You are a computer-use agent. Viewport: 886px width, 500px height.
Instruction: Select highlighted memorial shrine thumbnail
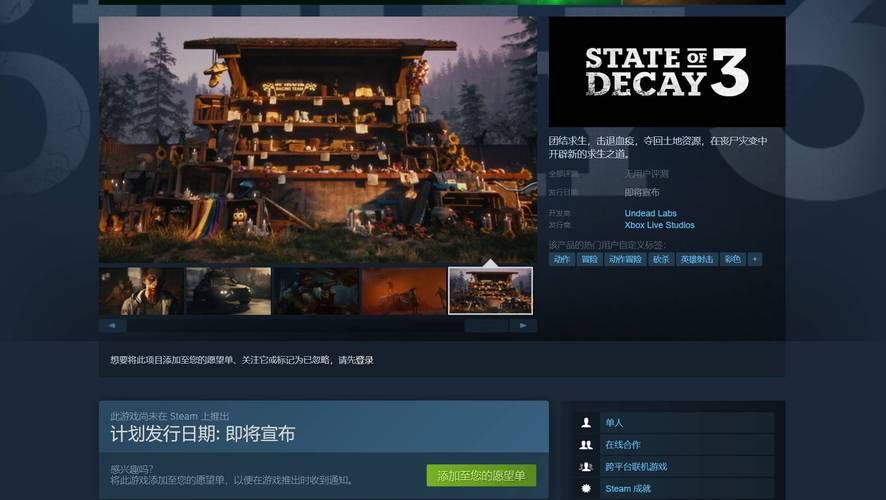[x=490, y=291]
